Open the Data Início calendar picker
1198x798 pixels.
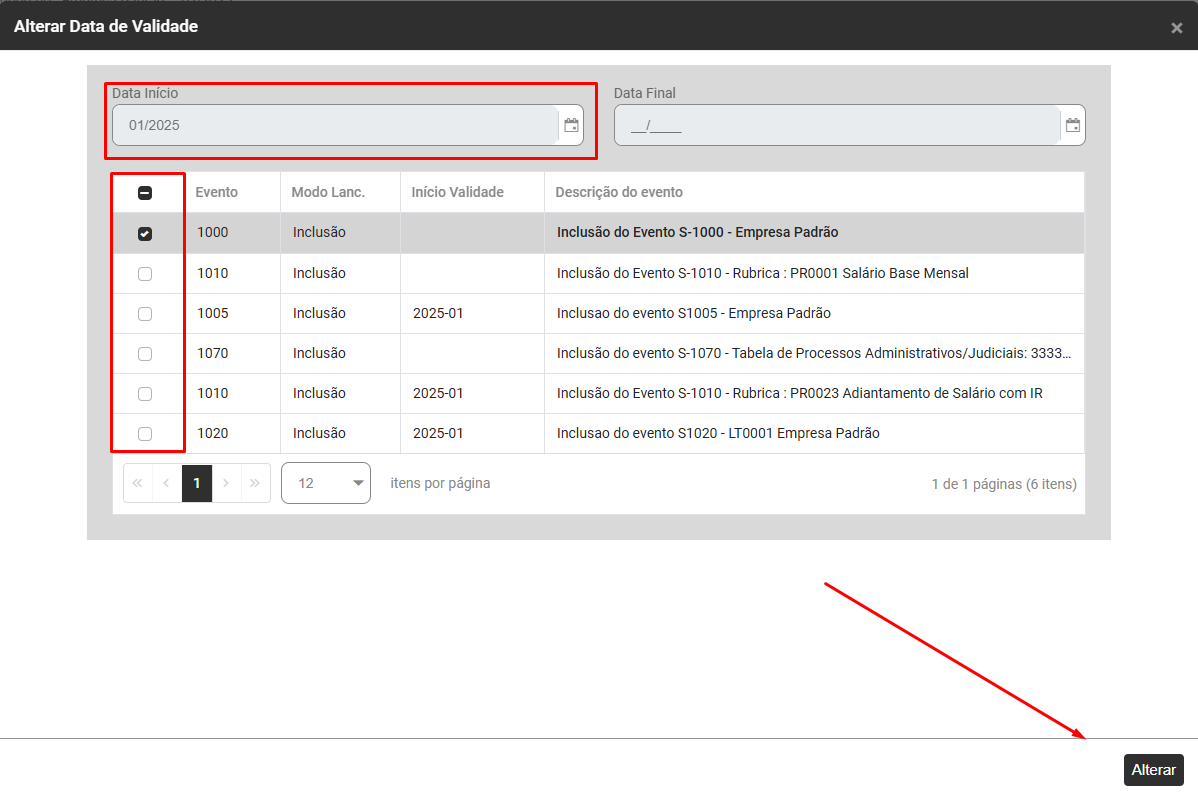[571, 126]
